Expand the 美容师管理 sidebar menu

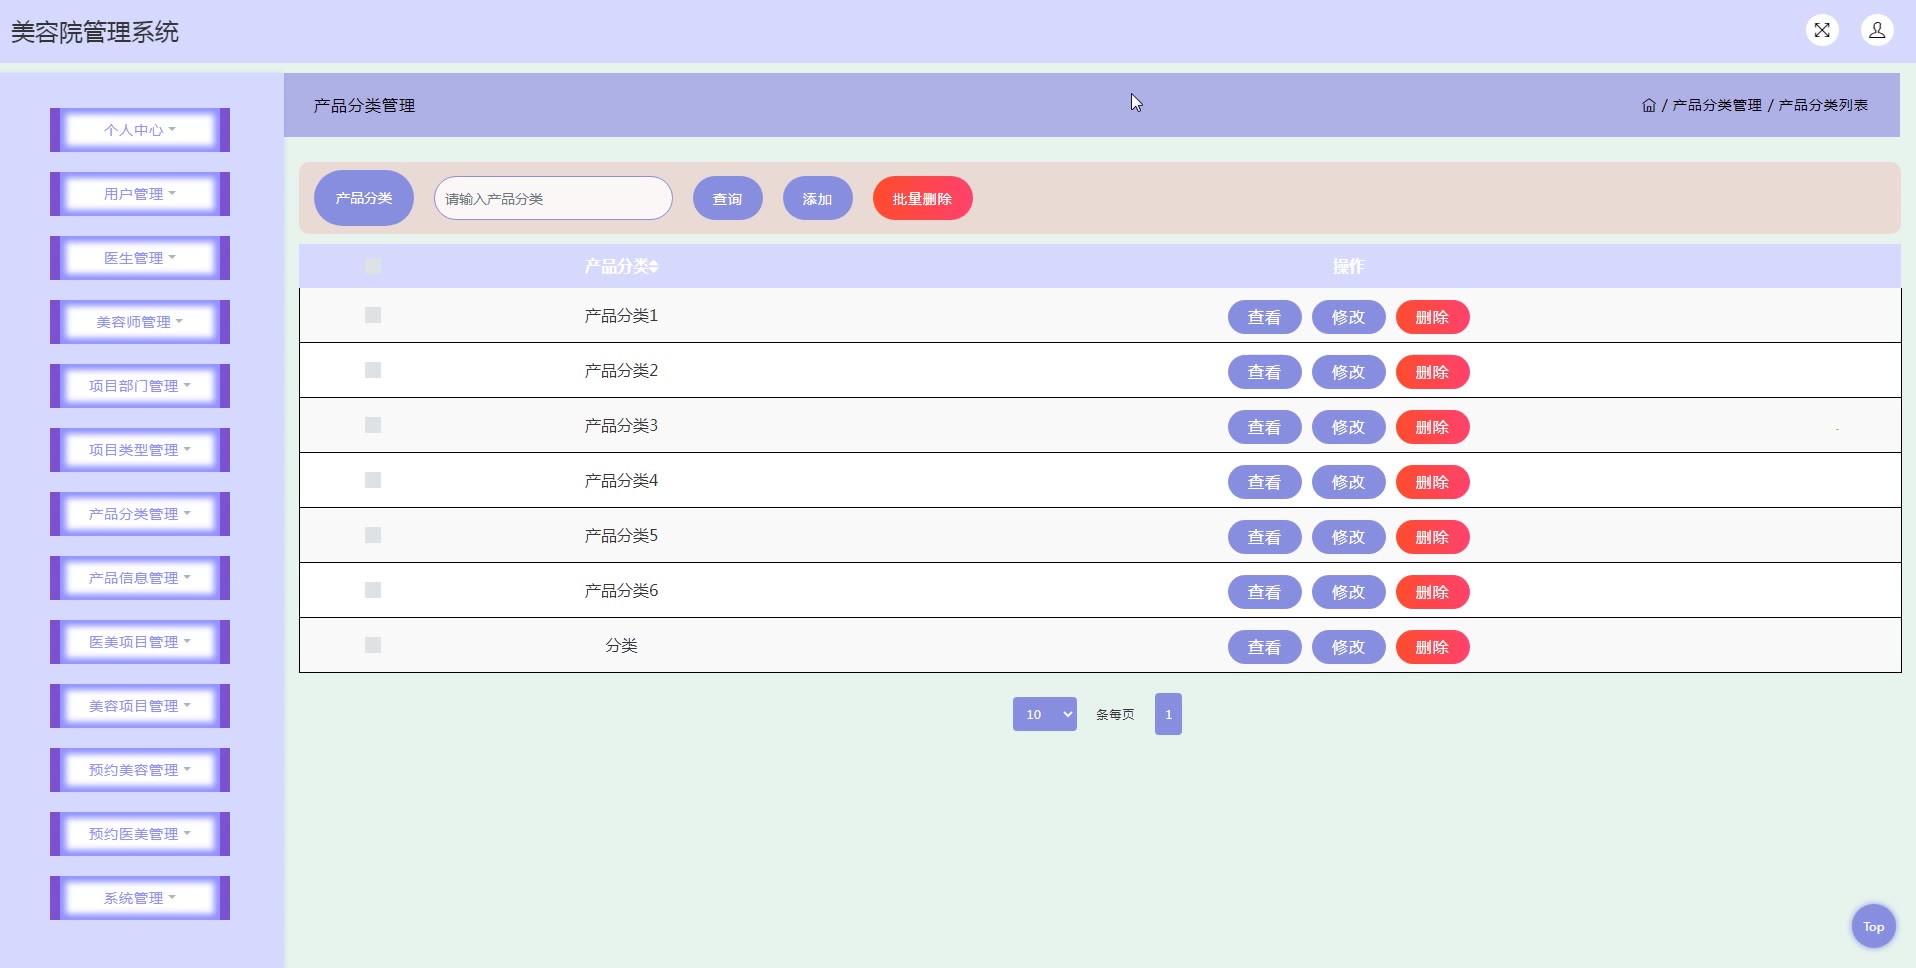tap(140, 322)
